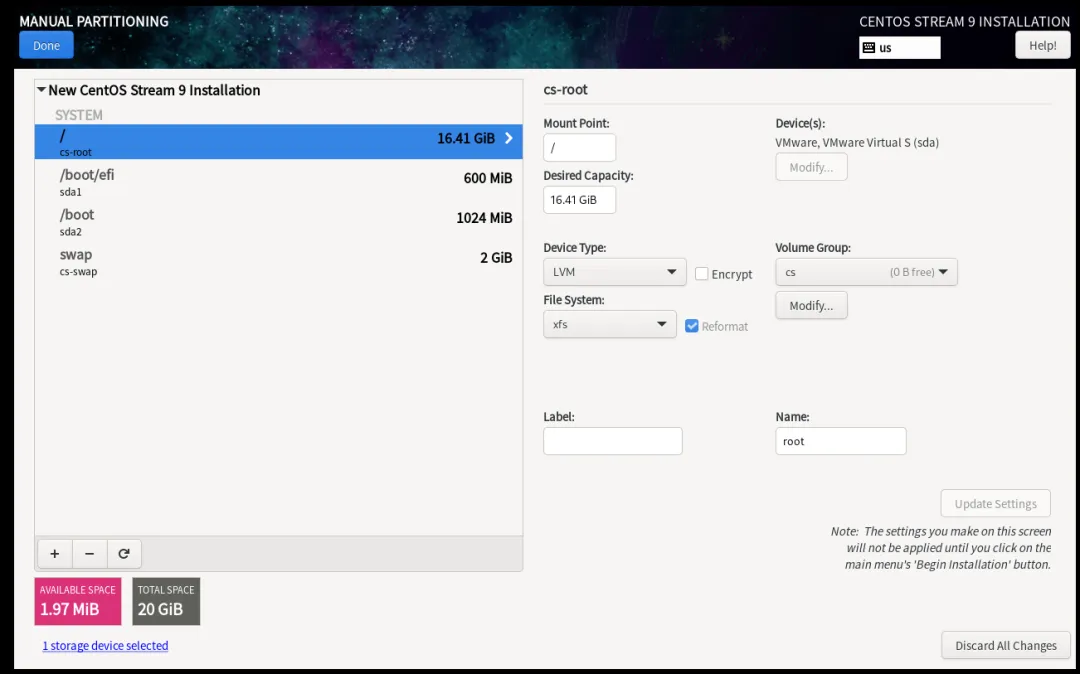Viewport: 1080px width, 674px height.
Task: Click the Name field containing root
Action: point(840,441)
